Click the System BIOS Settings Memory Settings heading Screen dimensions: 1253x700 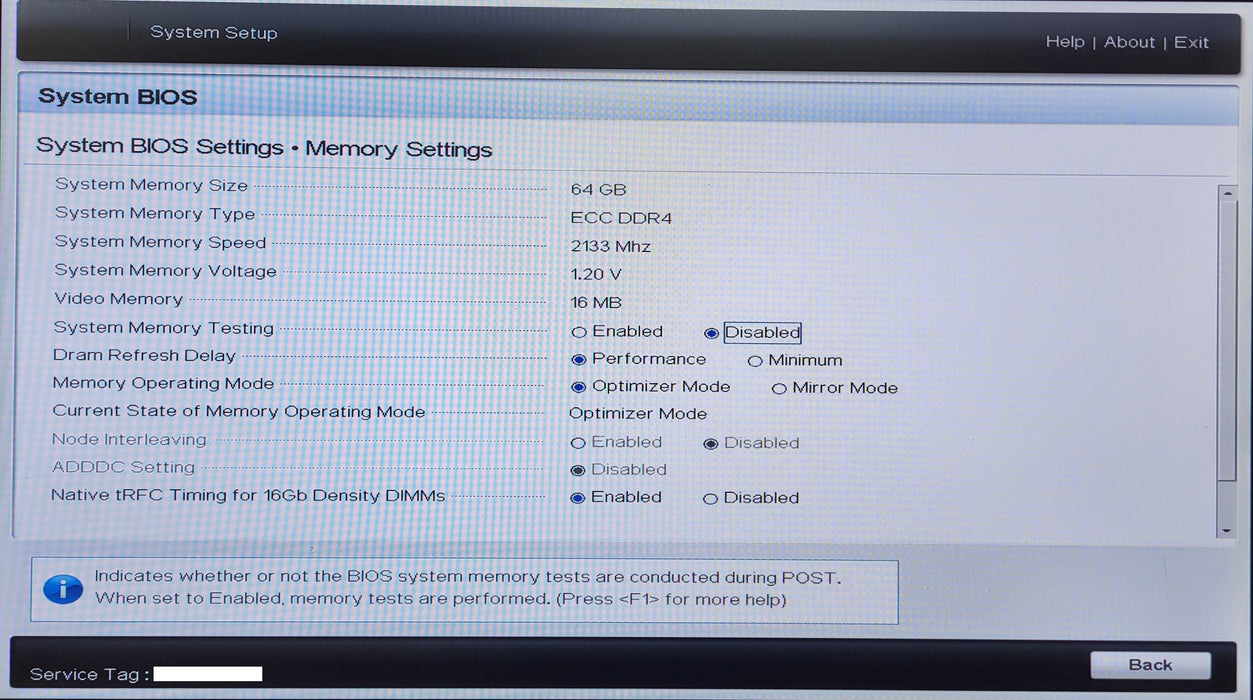coord(264,147)
